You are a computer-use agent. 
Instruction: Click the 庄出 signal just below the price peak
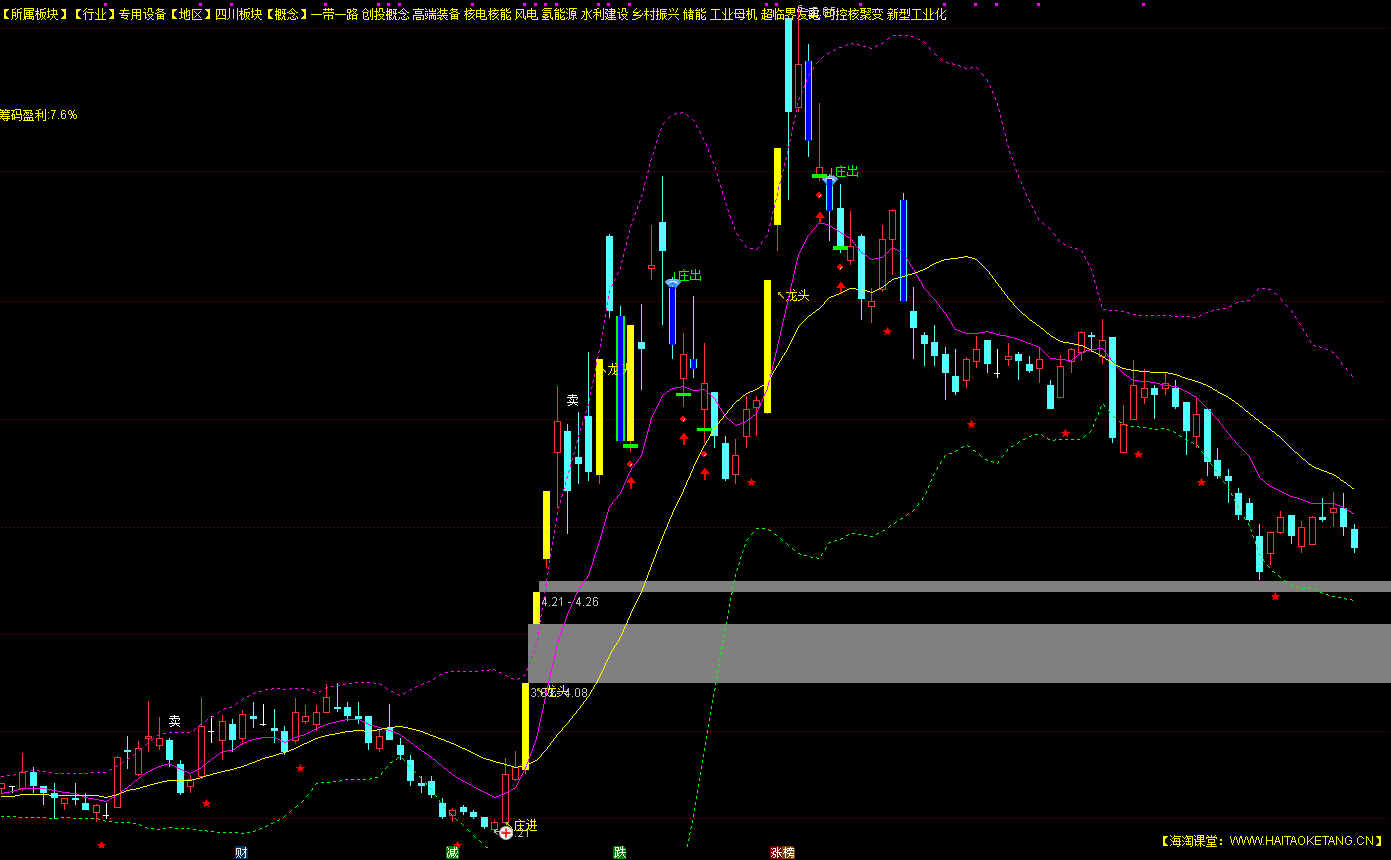[x=846, y=172]
